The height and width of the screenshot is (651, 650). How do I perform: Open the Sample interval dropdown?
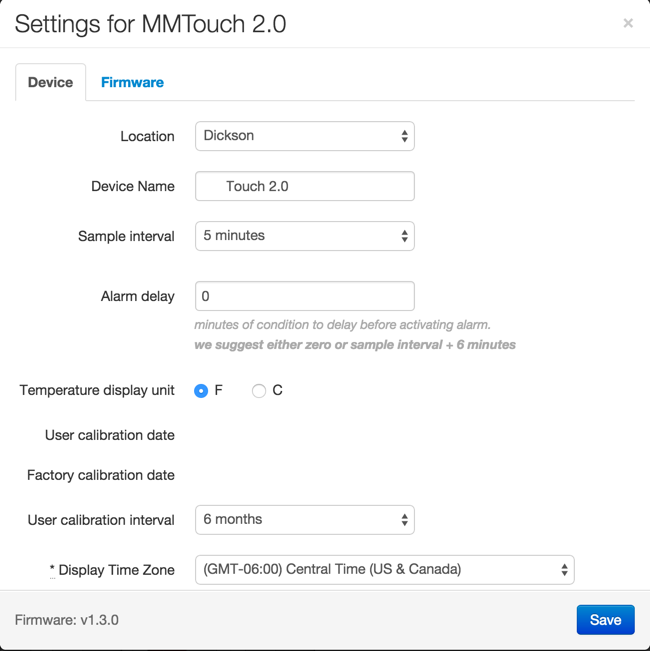click(305, 236)
